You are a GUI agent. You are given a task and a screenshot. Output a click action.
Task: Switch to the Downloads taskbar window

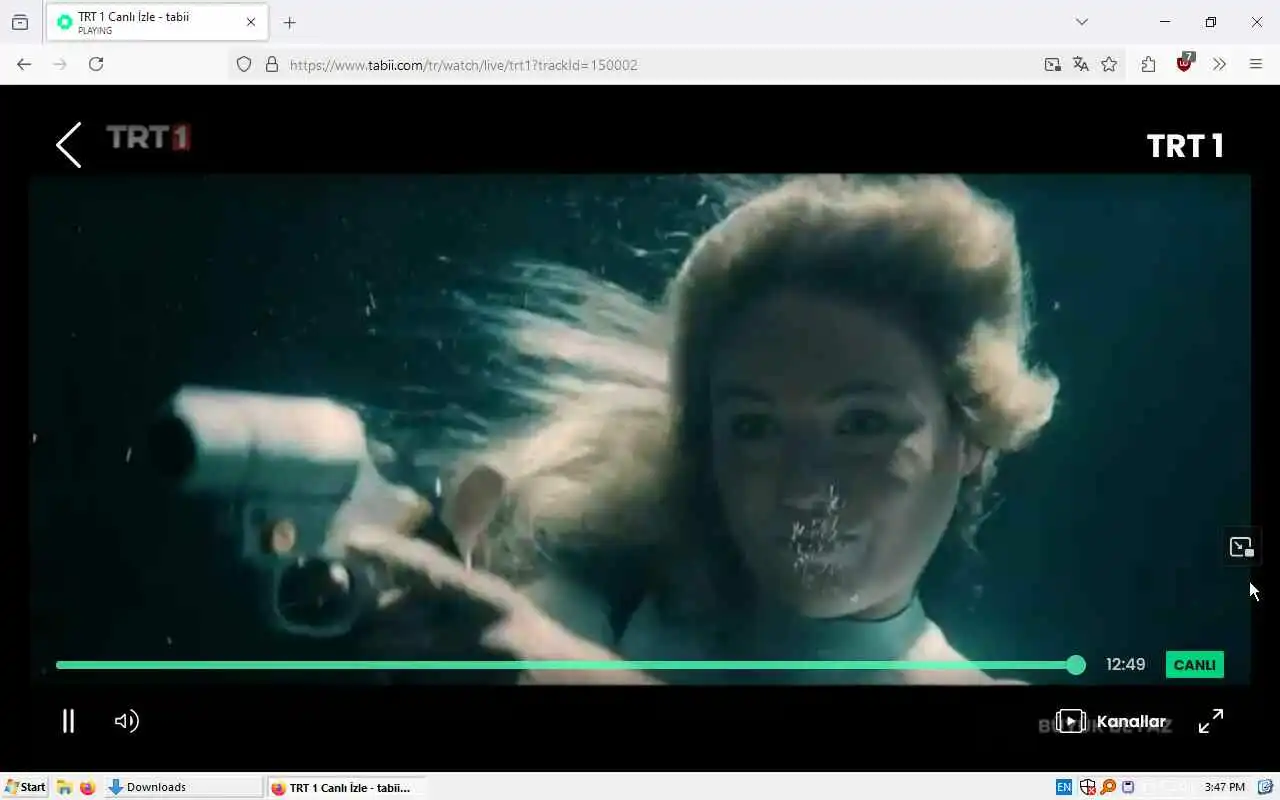182,787
